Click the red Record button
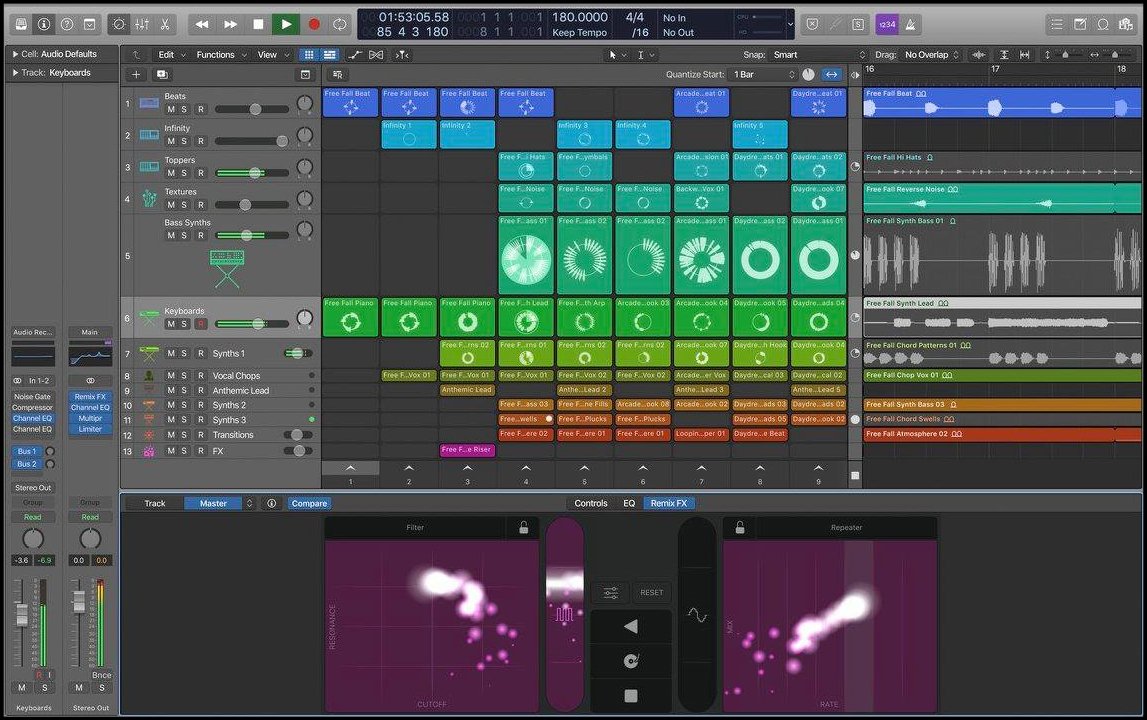The image size is (1147, 720). tap(314, 23)
